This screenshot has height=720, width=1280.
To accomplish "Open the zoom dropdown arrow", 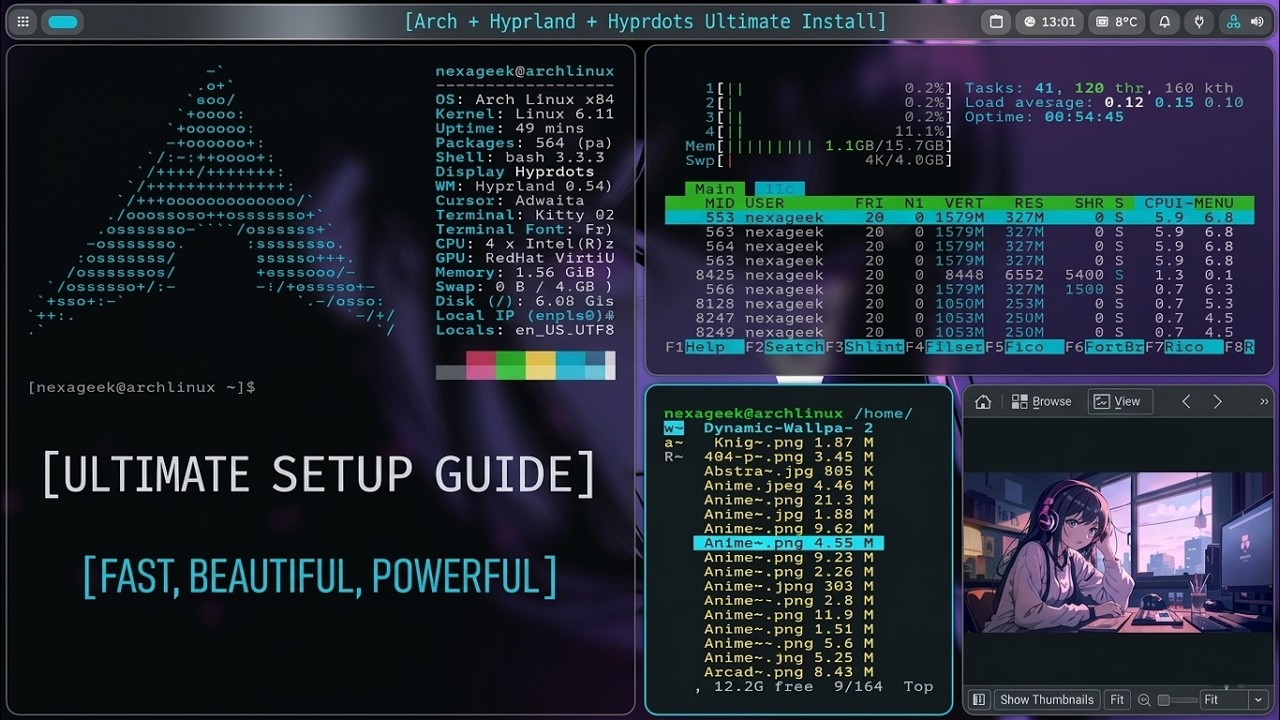I will [1259, 700].
